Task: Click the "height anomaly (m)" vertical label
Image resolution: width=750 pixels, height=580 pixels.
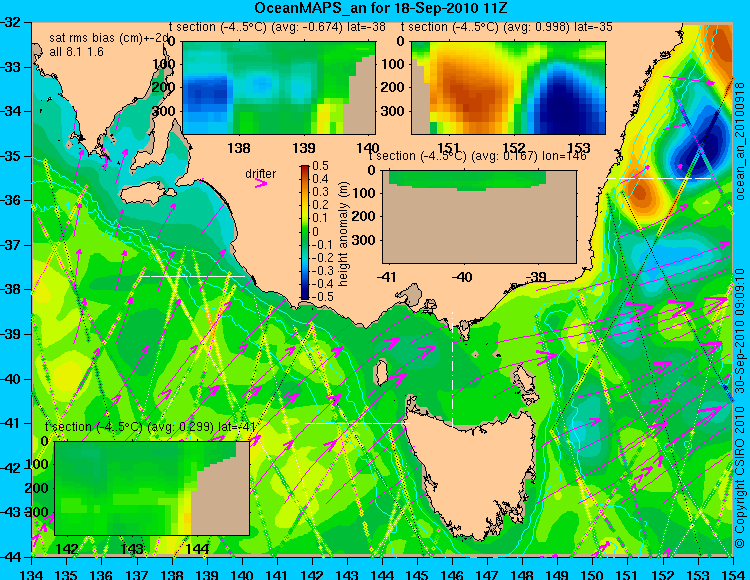Action: click(x=342, y=234)
